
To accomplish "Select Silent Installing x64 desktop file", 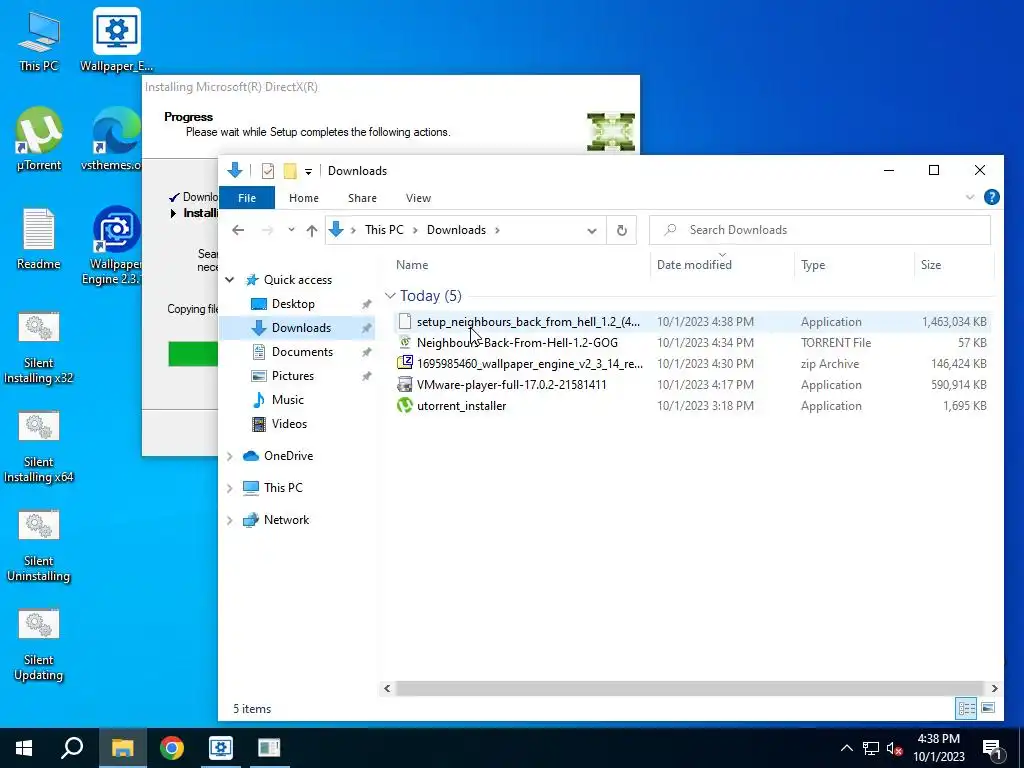I will click(x=39, y=447).
